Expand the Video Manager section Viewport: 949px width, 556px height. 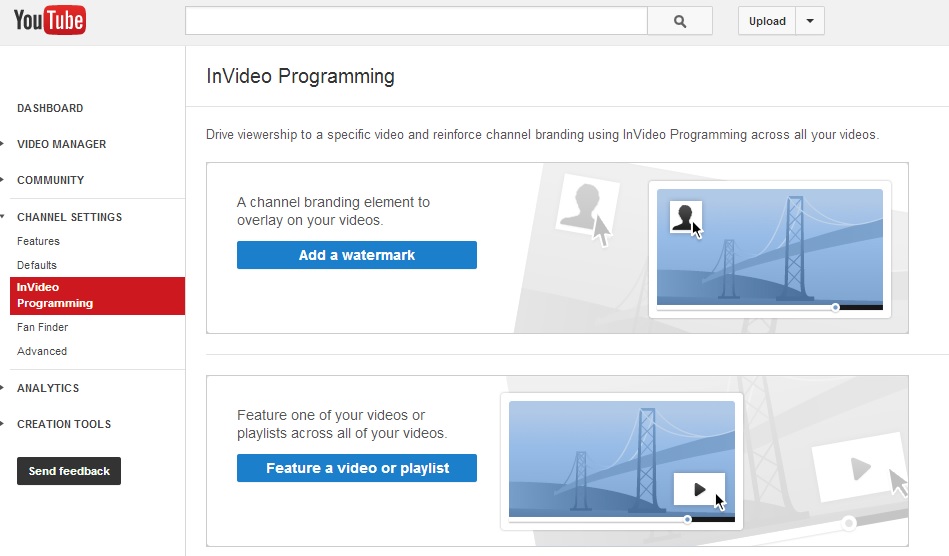(61, 144)
